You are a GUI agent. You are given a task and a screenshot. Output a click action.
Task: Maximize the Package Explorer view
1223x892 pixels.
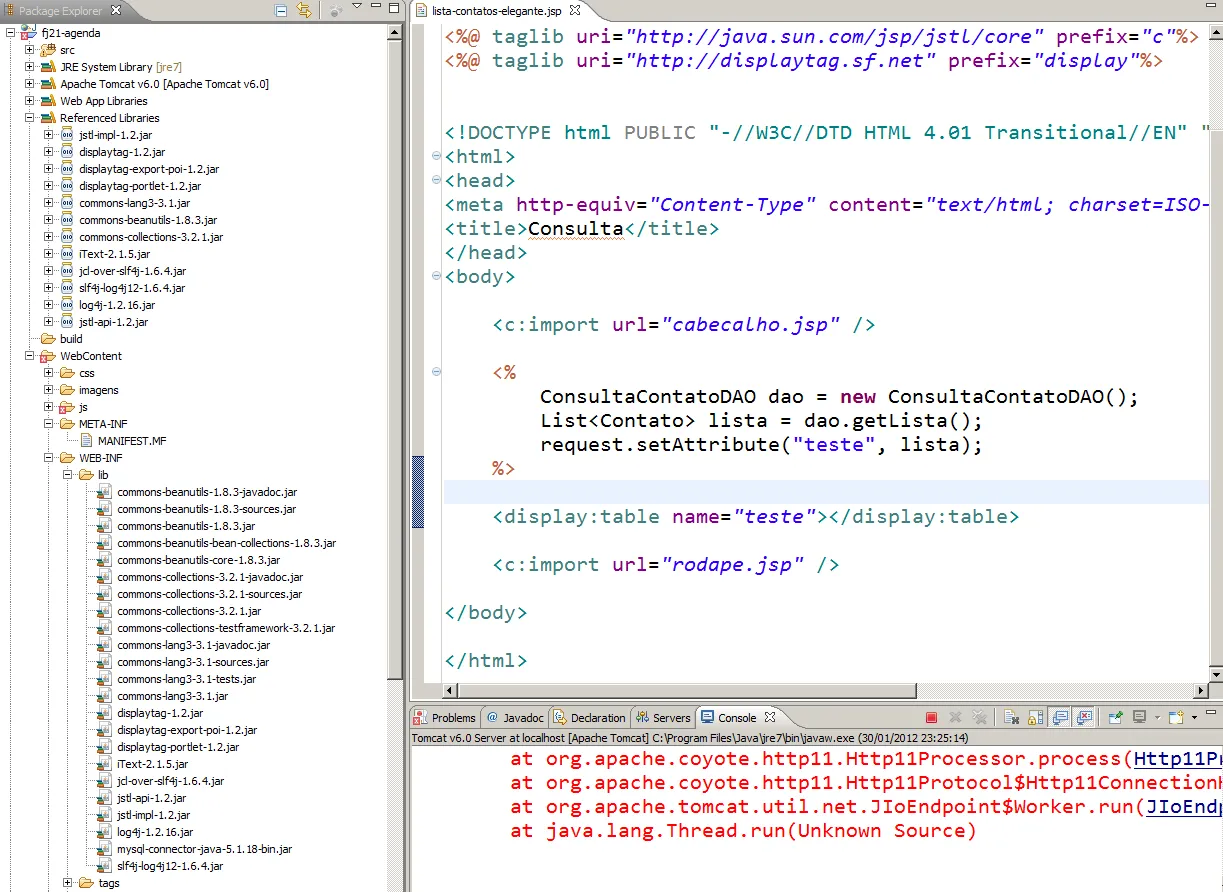394,8
